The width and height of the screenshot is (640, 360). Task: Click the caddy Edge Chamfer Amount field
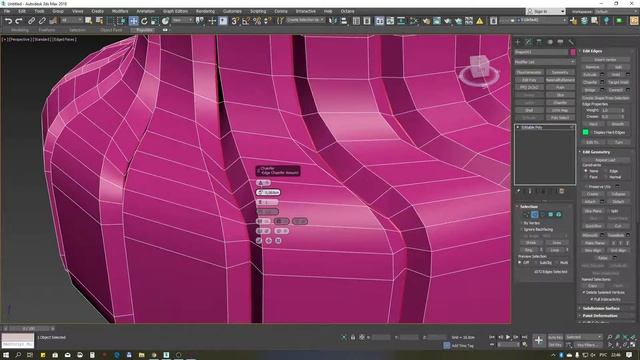coord(268,192)
